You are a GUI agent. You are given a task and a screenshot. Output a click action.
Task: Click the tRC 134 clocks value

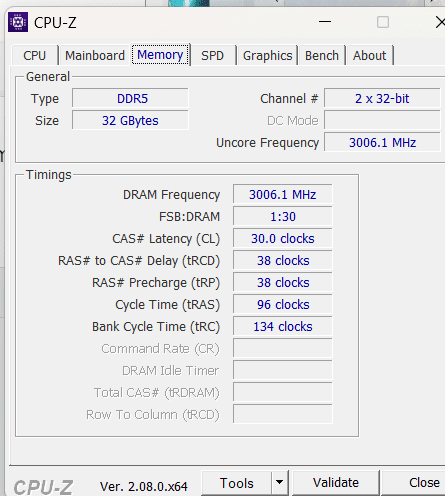point(283,327)
